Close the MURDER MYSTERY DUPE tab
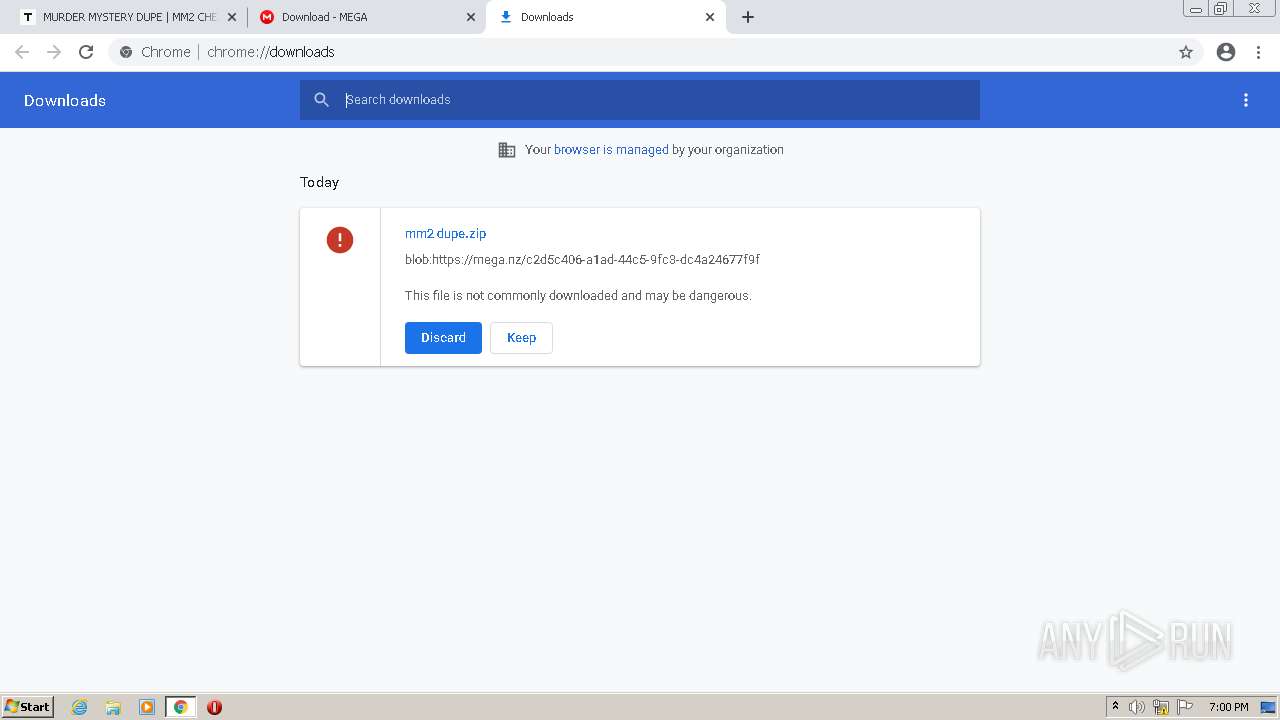This screenshot has width=1280, height=720. point(233,17)
